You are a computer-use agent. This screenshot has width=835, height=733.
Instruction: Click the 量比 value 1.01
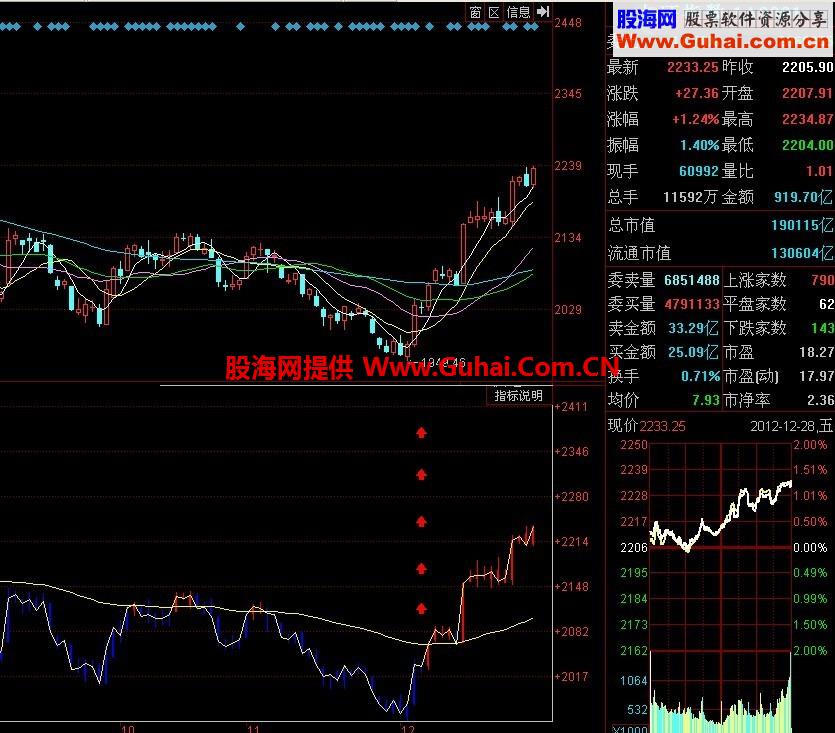[819, 171]
